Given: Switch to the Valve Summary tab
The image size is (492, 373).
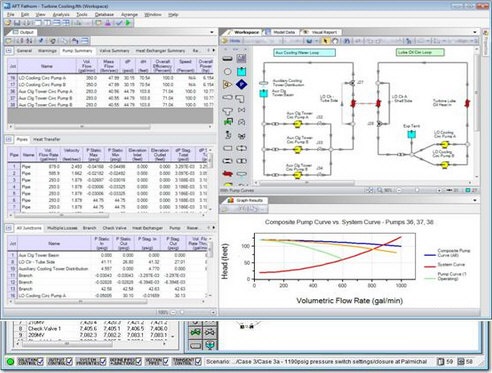Looking at the screenshot, I should [114, 51].
